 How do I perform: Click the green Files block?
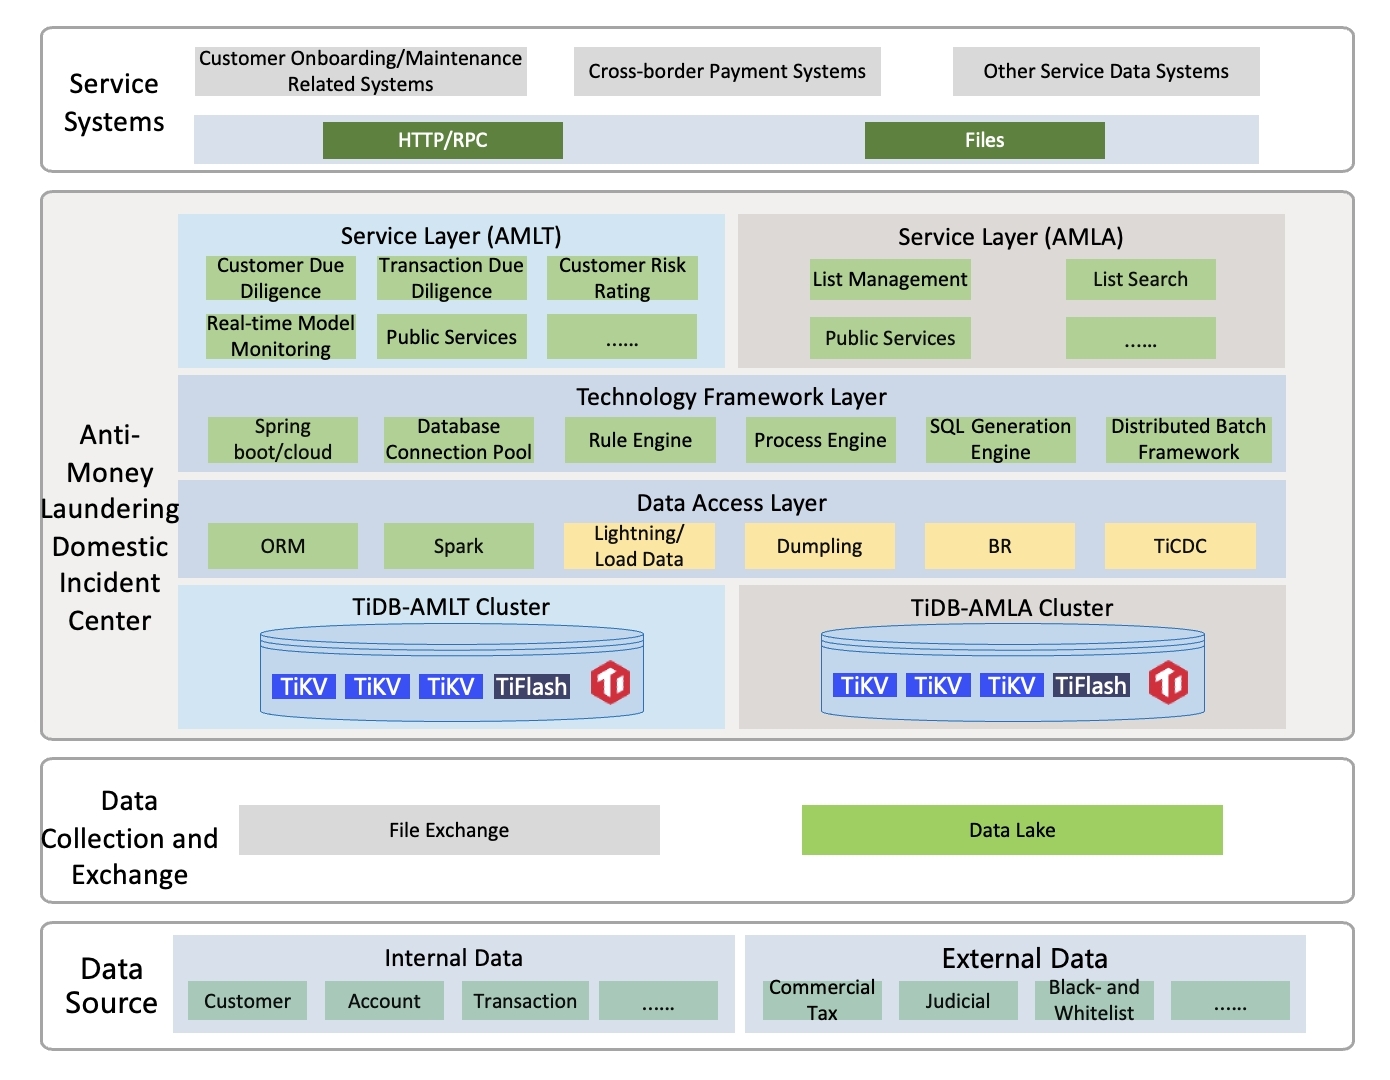(984, 140)
